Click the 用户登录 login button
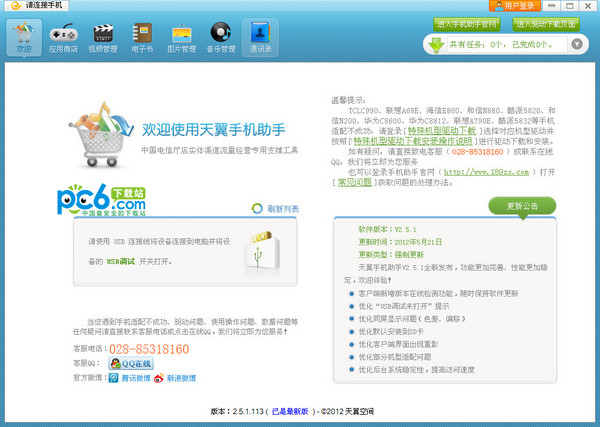 pyautogui.click(x=515, y=6)
